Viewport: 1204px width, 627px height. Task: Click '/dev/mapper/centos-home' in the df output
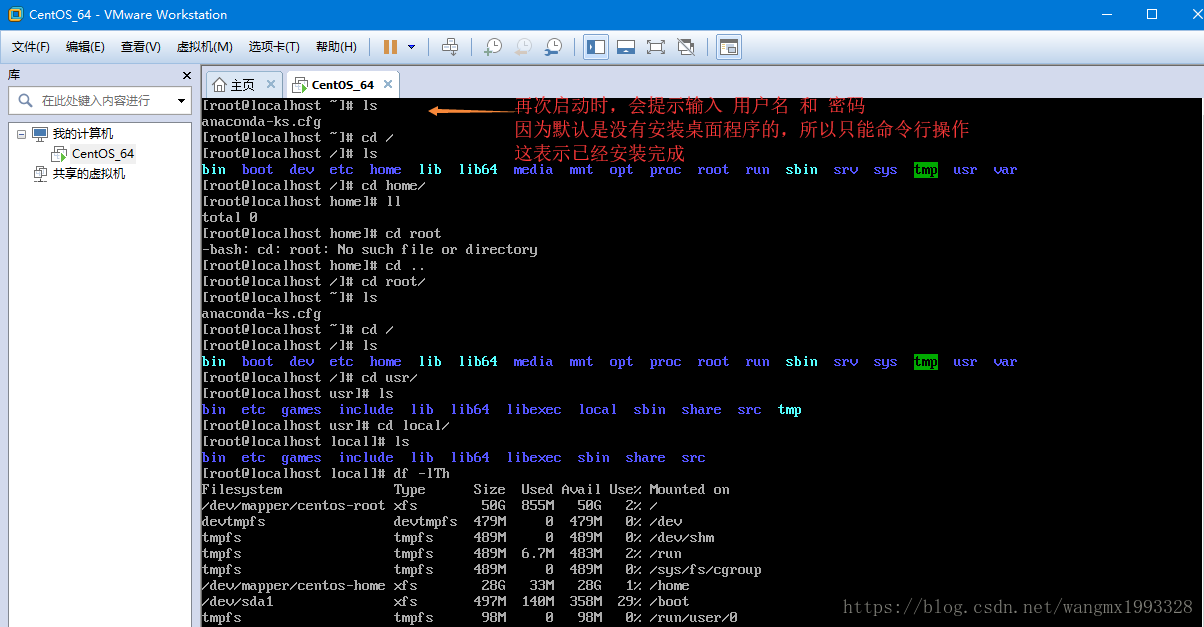[x=293, y=586]
